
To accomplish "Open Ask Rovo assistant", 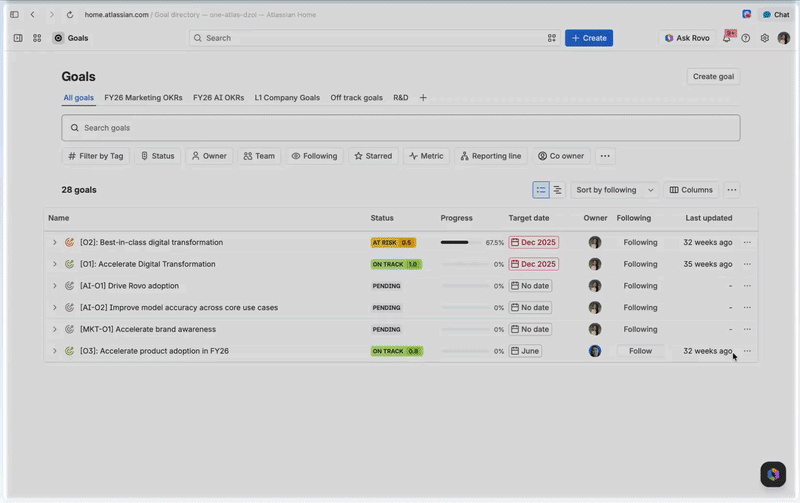I will [x=687, y=38].
